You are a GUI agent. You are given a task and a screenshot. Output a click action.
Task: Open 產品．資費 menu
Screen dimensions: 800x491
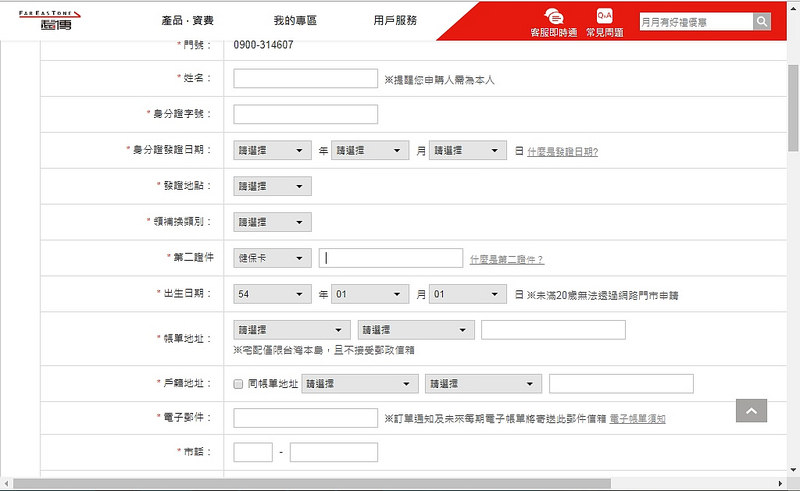187,20
